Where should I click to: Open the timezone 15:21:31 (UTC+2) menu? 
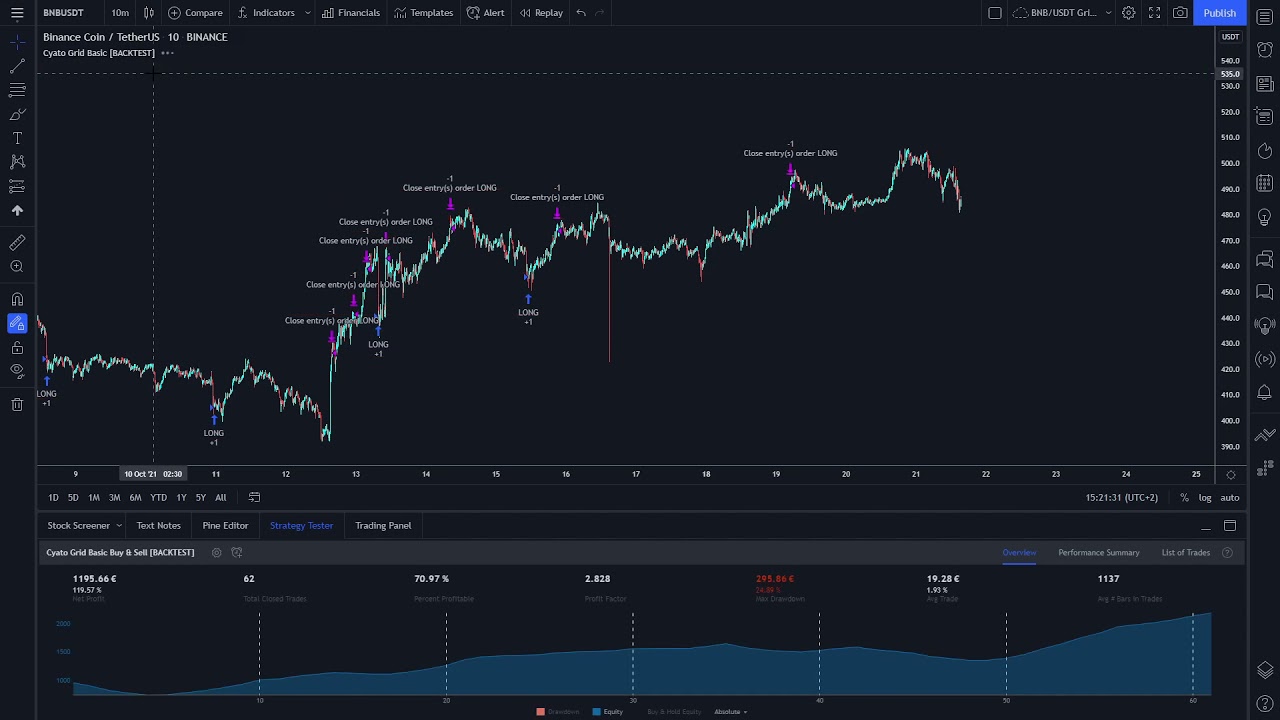tap(1121, 497)
